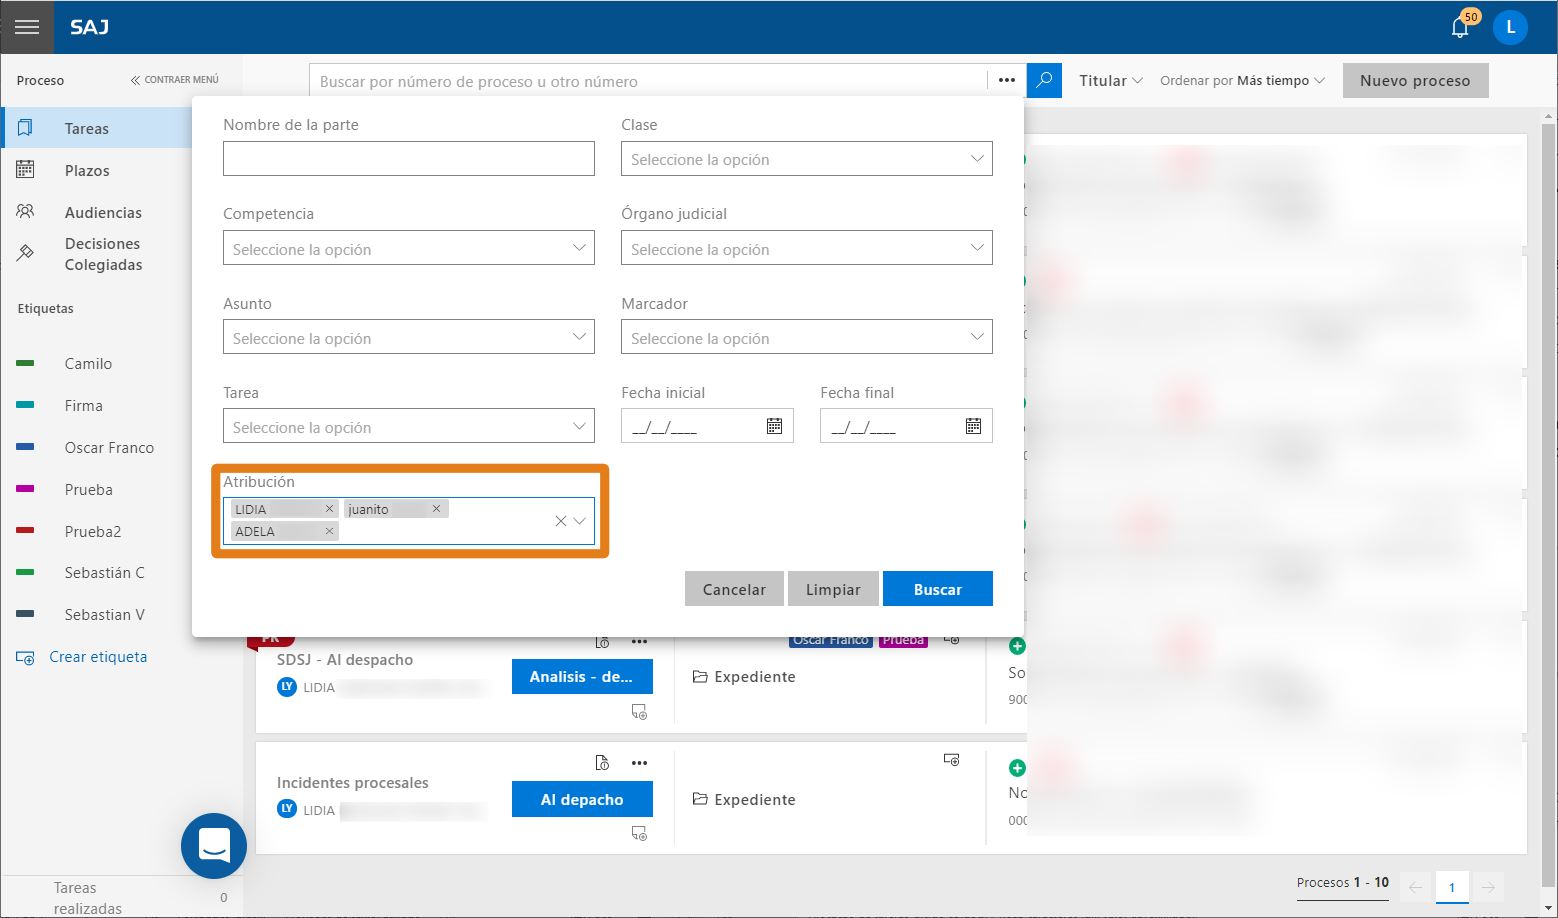Select the Sebastián C label
Screen dimensions: 1558x918
coord(104,572)
